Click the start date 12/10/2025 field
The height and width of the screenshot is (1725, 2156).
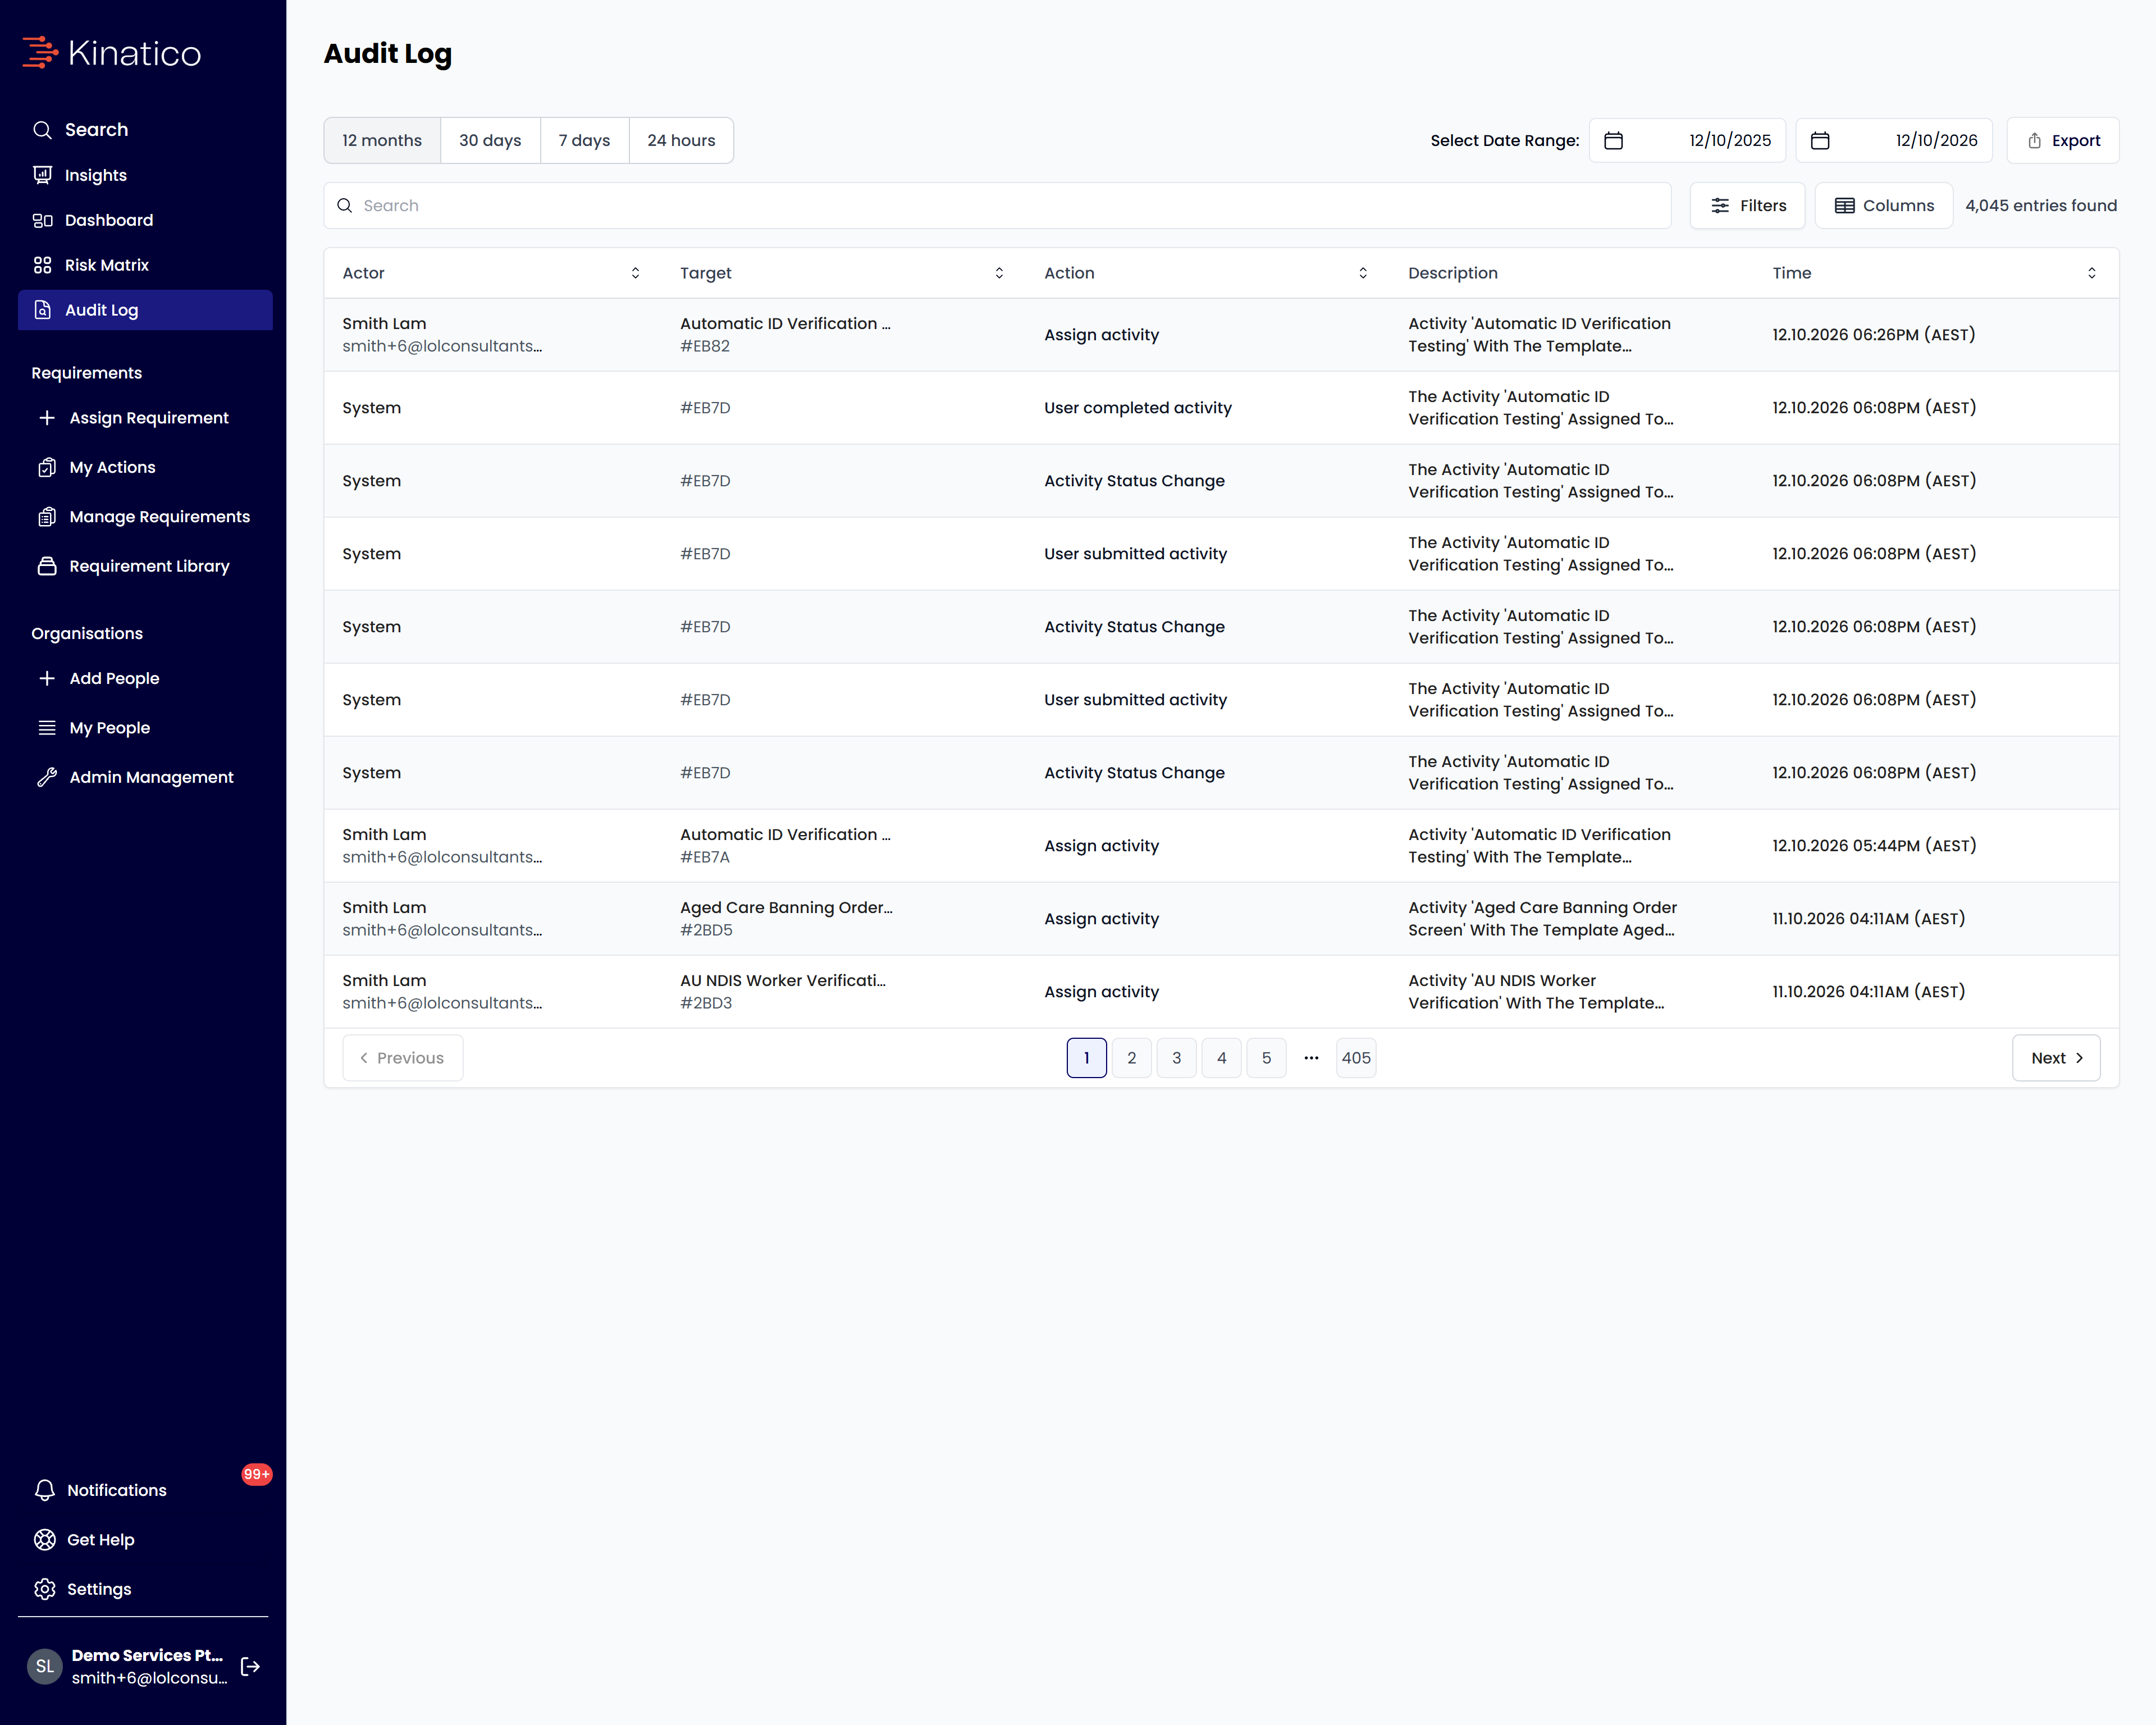click(x=1687, y=141)
